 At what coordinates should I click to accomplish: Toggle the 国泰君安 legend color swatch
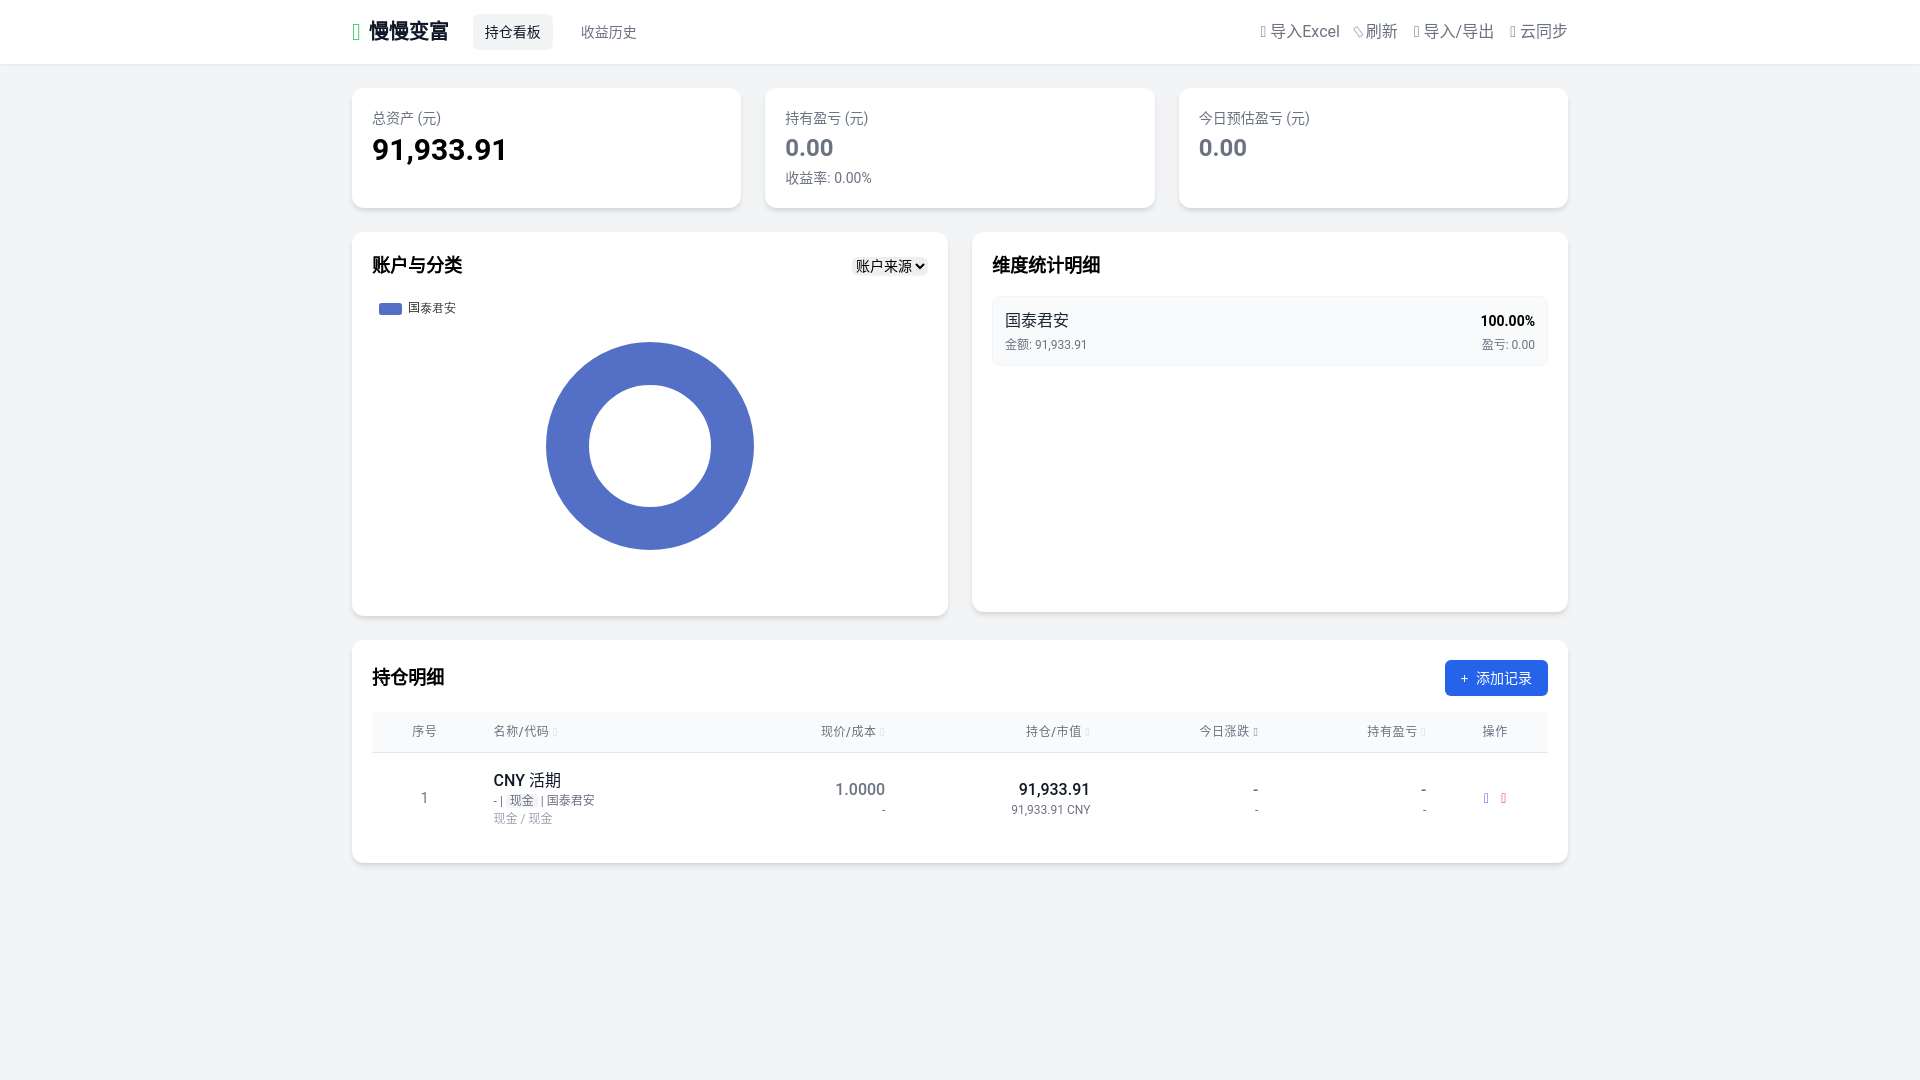click(x=390, y=309)
